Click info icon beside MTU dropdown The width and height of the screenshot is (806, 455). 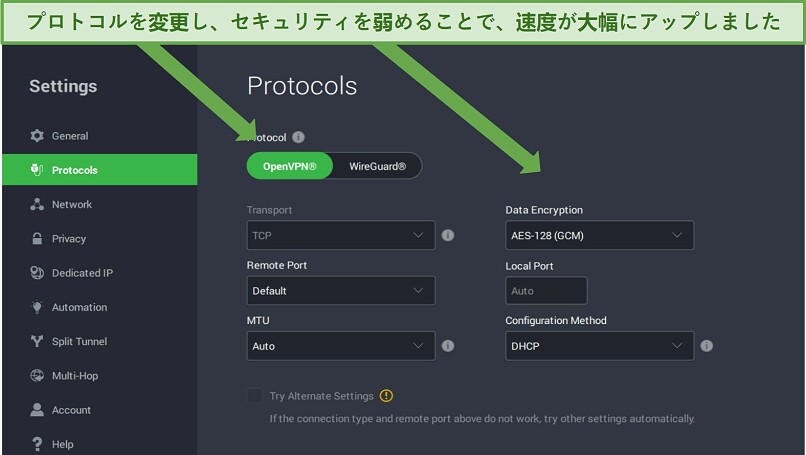[448, 345]
